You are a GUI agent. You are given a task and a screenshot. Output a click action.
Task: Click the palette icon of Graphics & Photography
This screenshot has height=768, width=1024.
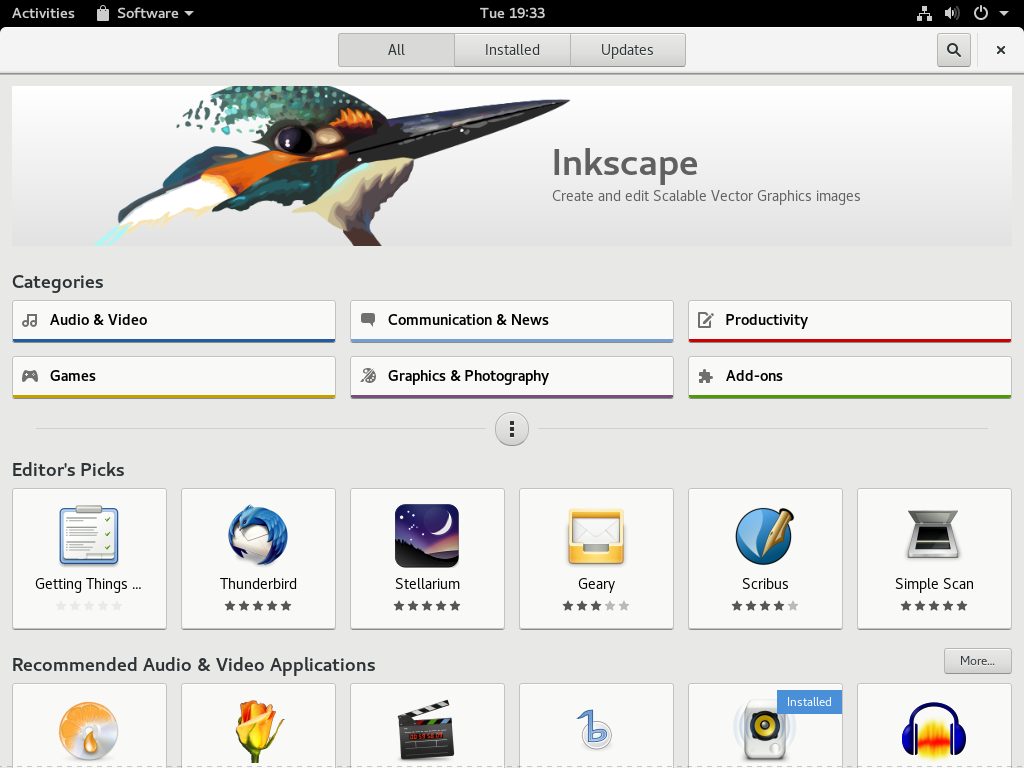(368, 376)
